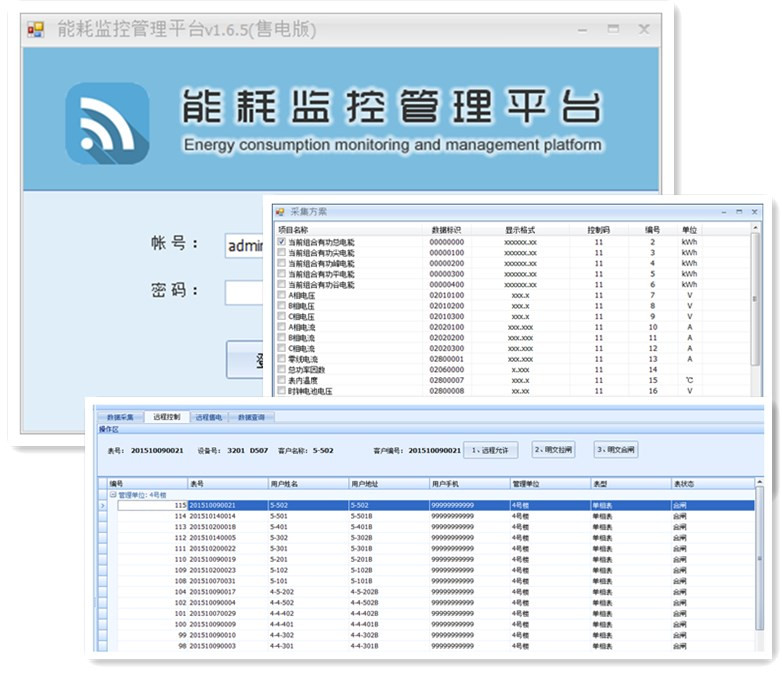This screenshot has width=782, height=680.
Task: Switch to the 数据采集 tab
Action: coord(120,418)
